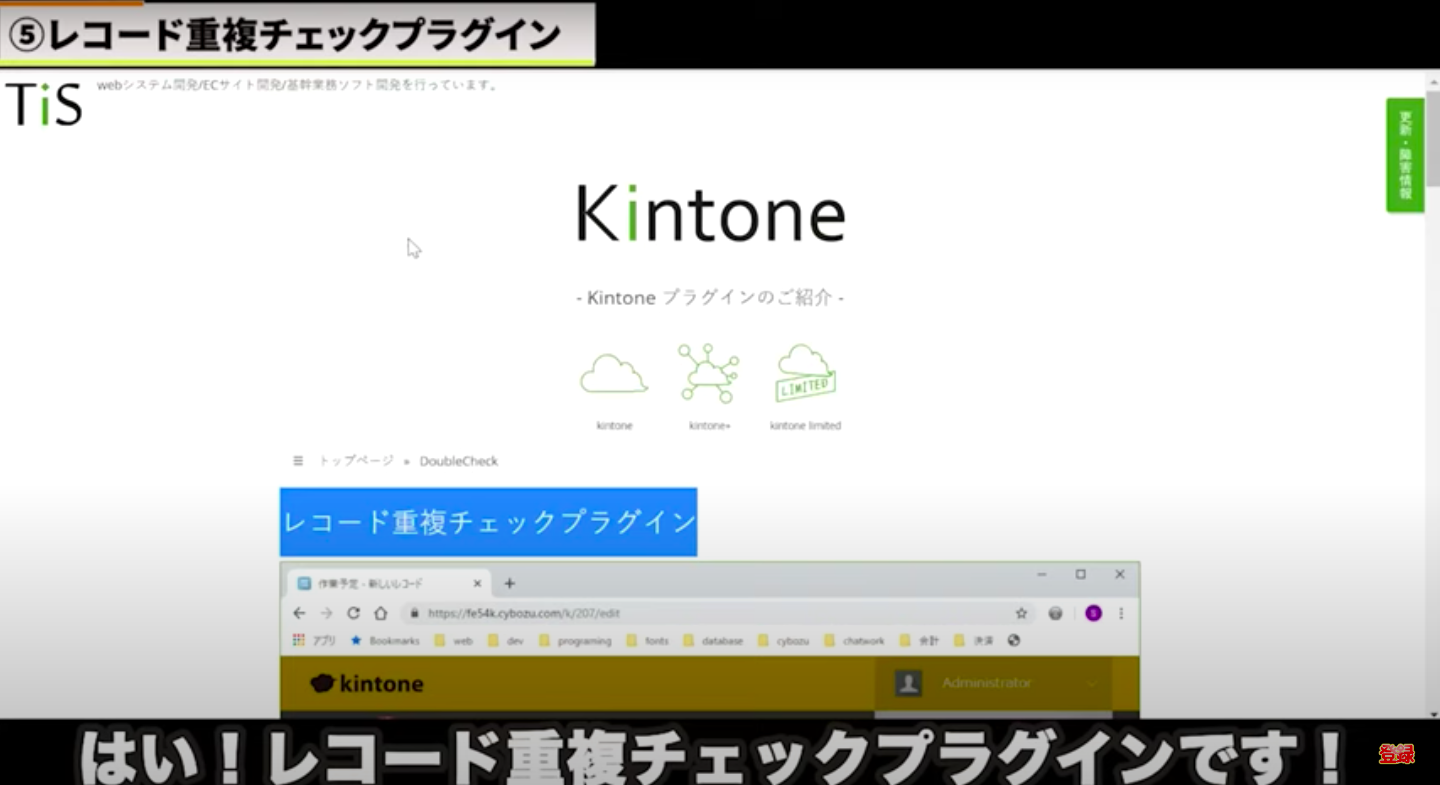Click the globe bookmark icon
The image size is (1440, 785).
pyautogui.click(x=1014, y=641)
